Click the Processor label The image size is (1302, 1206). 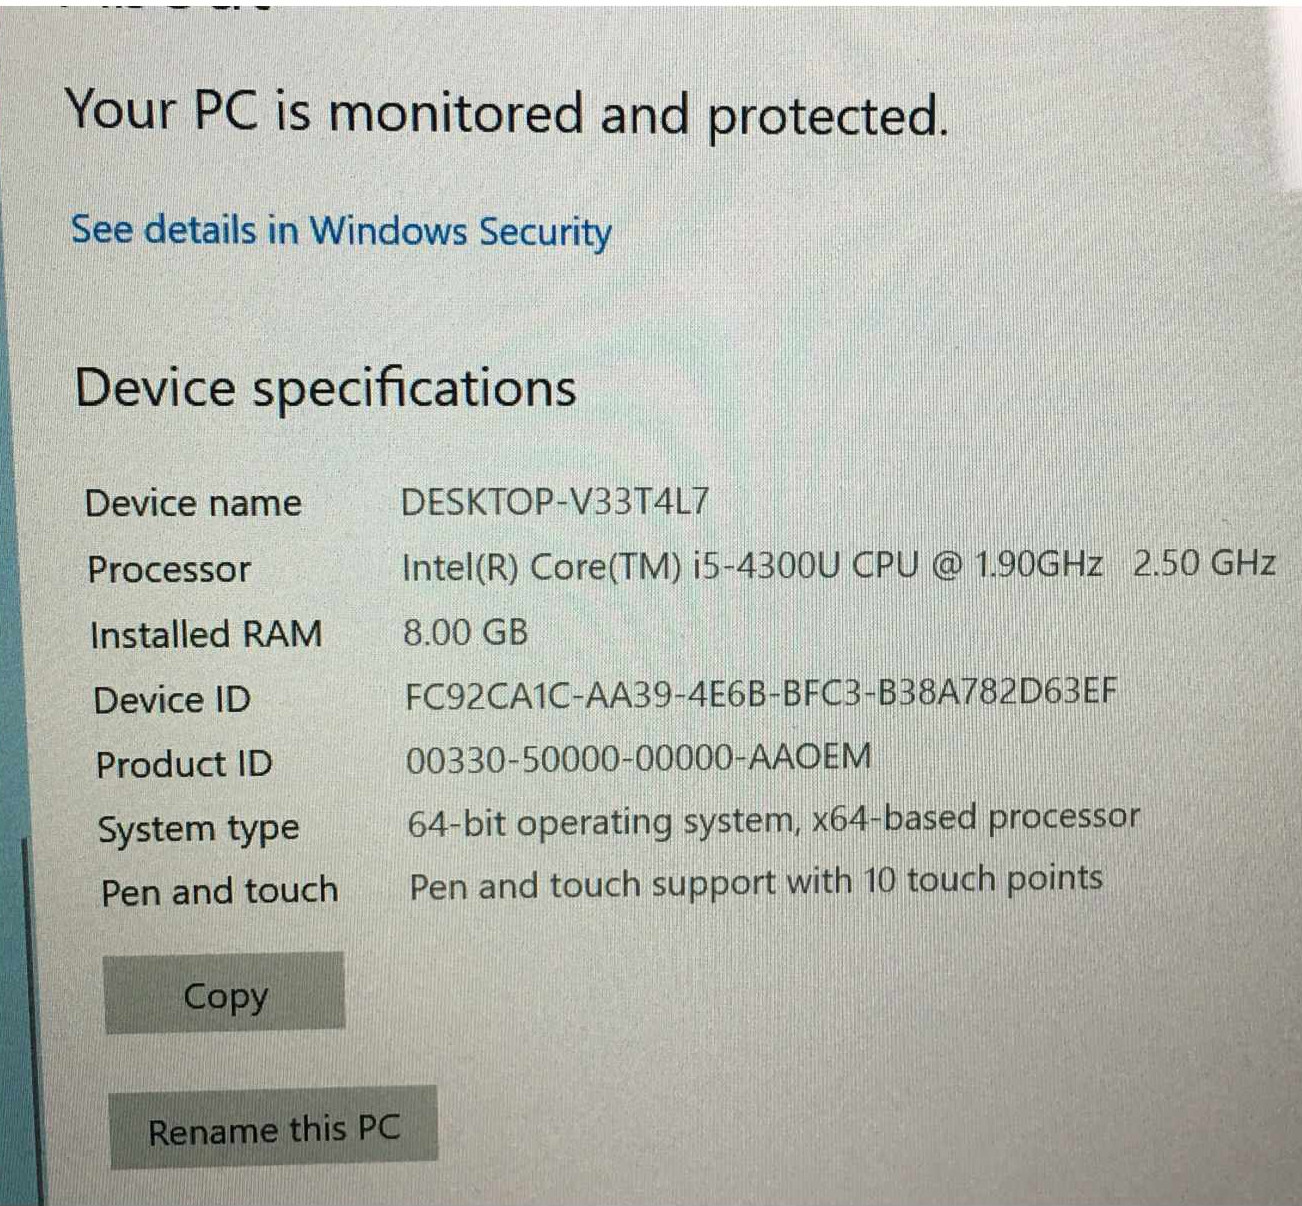pyautogui.click(x=169, y=569)
